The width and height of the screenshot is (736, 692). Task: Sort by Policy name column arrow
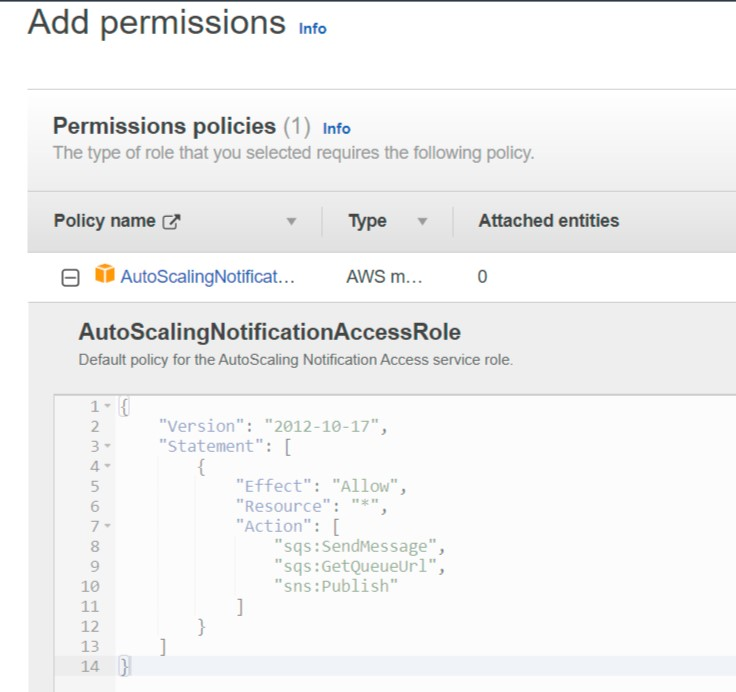[x=291, y=221]
